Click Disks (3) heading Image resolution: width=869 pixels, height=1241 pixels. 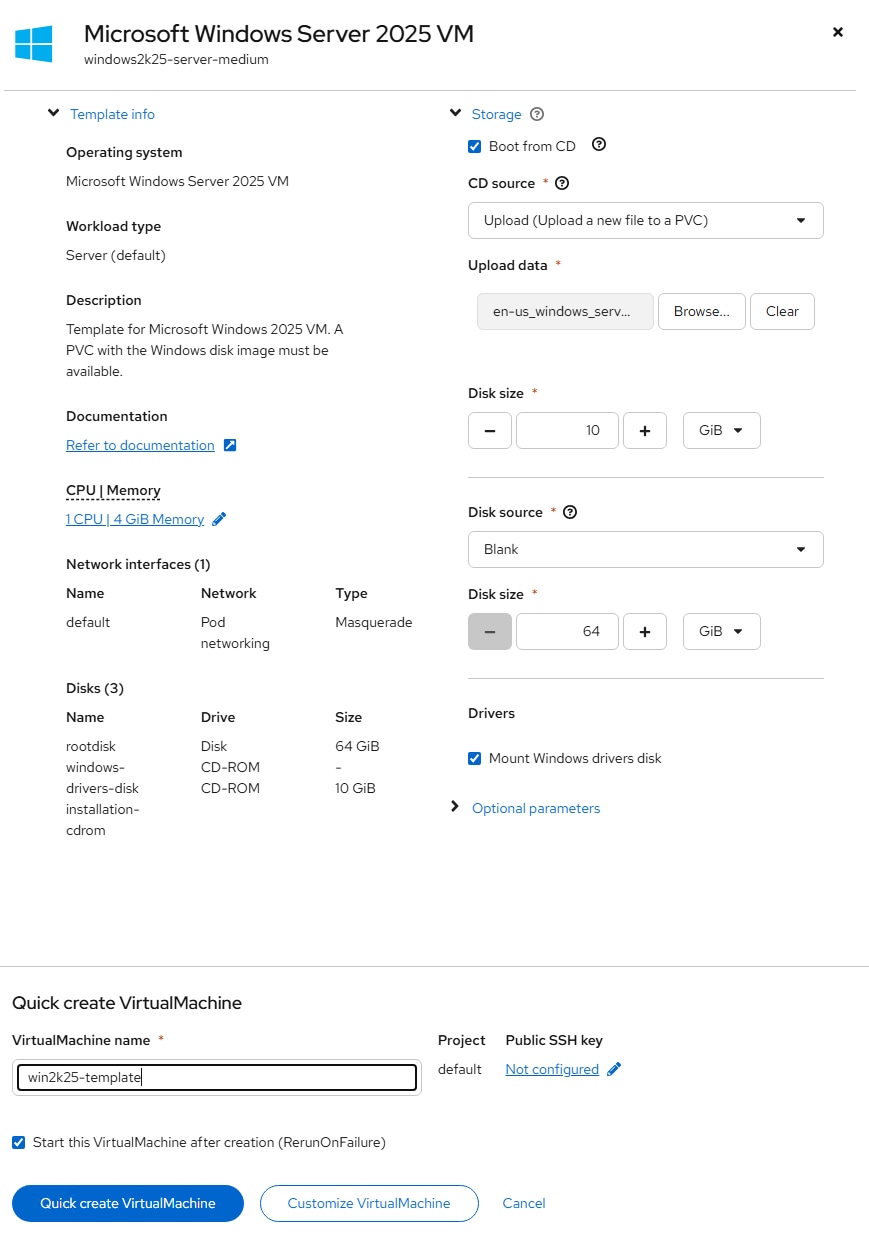pyautogui.click(x=95, y=688)
